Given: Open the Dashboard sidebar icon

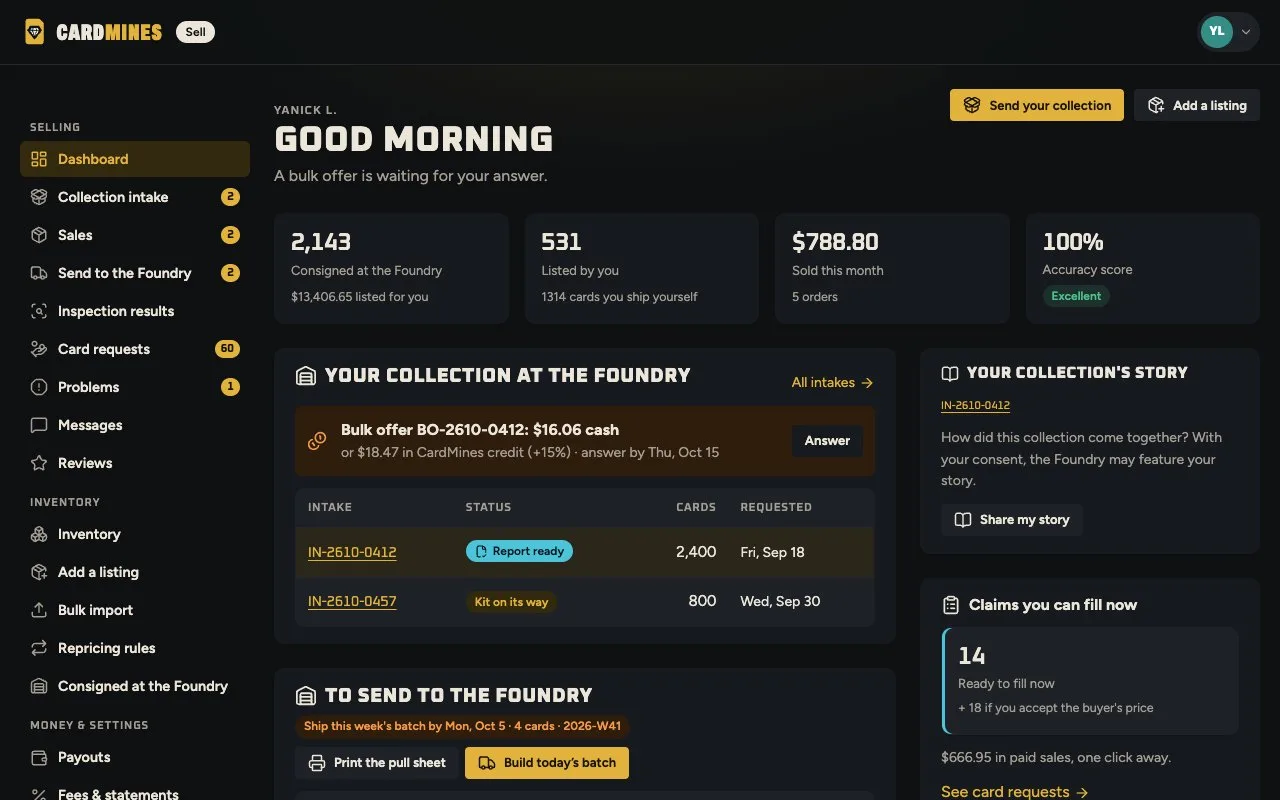Looking at the screenshot, I should tap(39, 159).
